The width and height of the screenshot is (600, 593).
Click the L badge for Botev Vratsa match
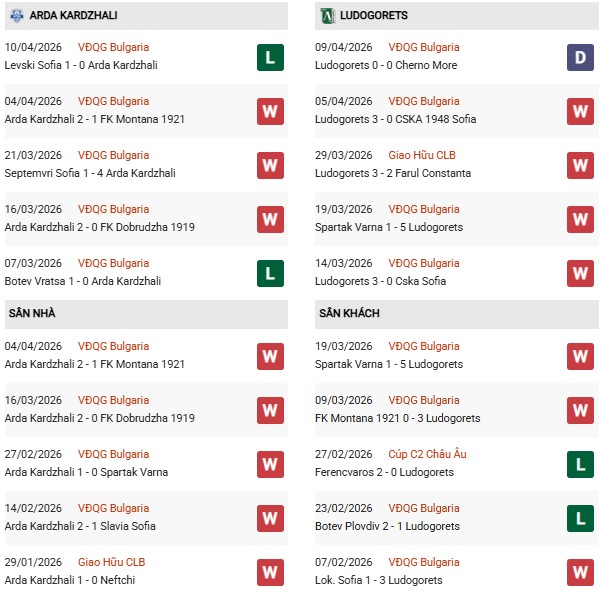(x=269, y=273)
